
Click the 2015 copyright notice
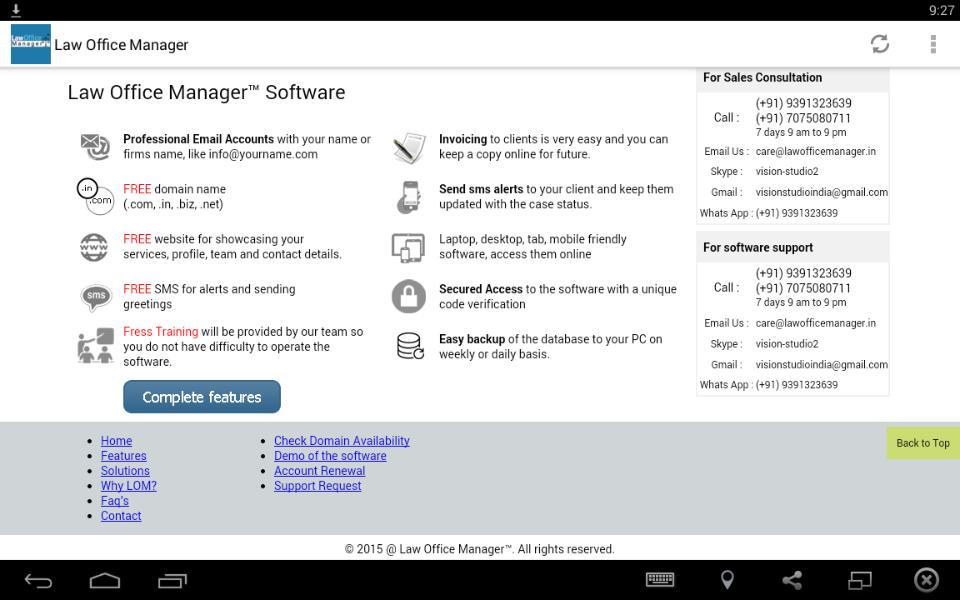479,549
